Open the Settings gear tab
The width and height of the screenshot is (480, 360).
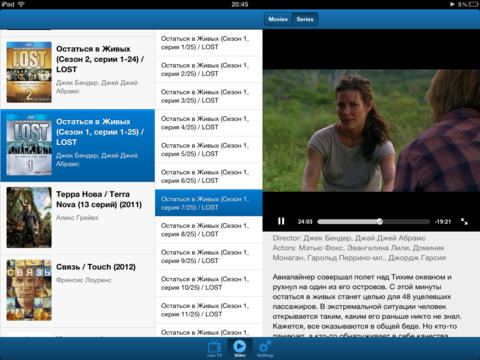click(265, 348)
